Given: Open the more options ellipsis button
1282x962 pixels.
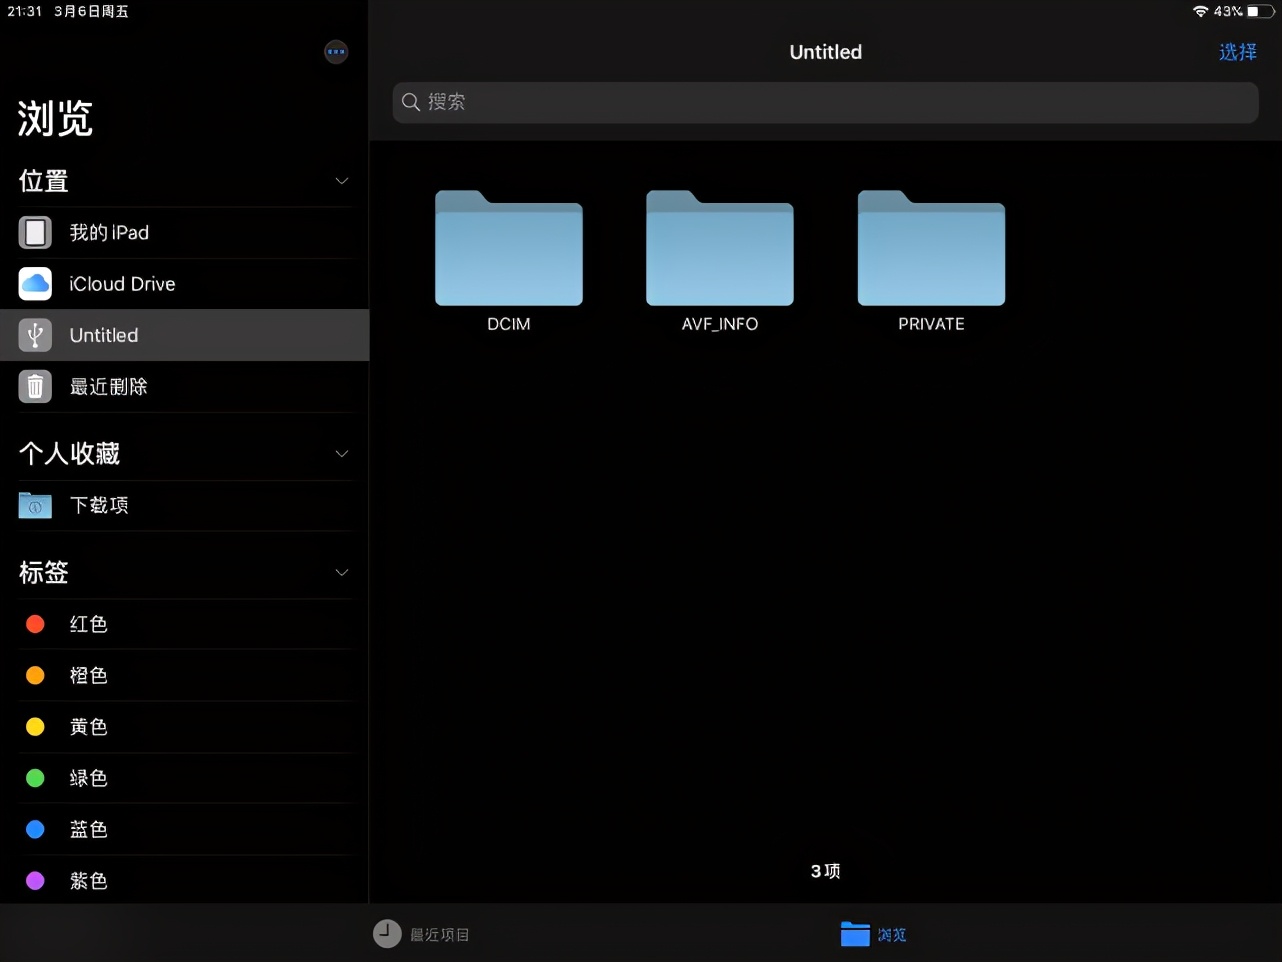Looking at the screenshot, I should pos(336,52).
